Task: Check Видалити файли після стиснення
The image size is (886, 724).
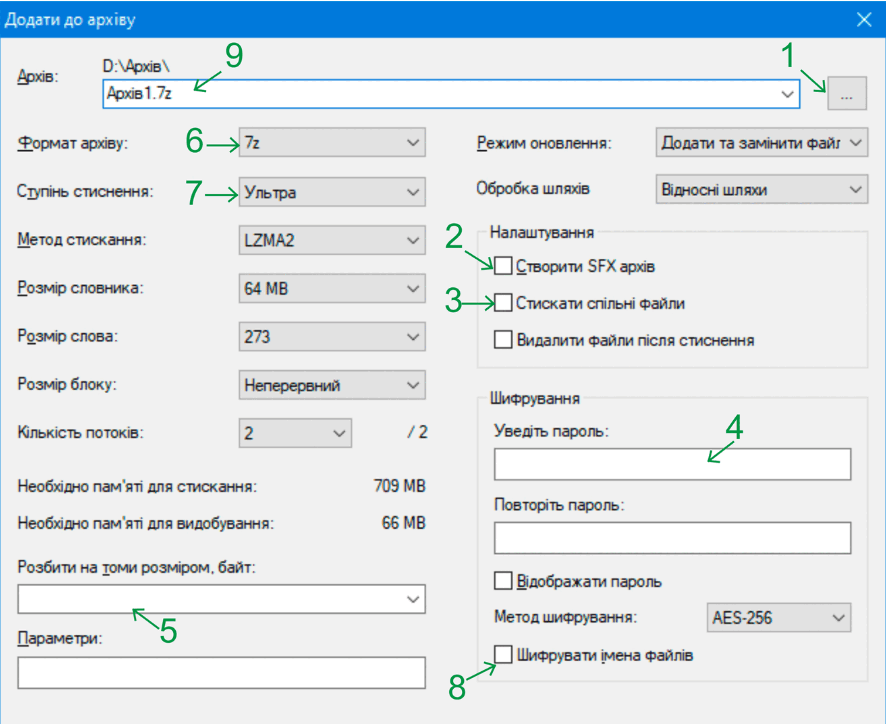Action: pos(503,340)
